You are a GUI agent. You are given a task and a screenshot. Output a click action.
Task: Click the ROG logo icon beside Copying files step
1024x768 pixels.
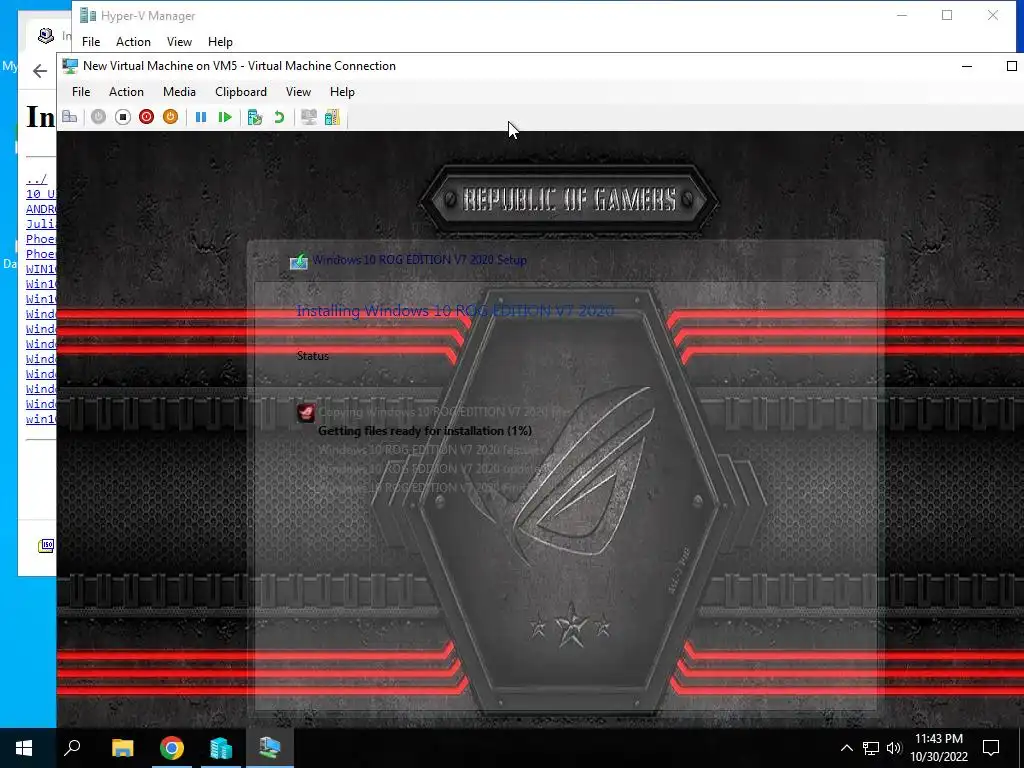pos(306,412)
